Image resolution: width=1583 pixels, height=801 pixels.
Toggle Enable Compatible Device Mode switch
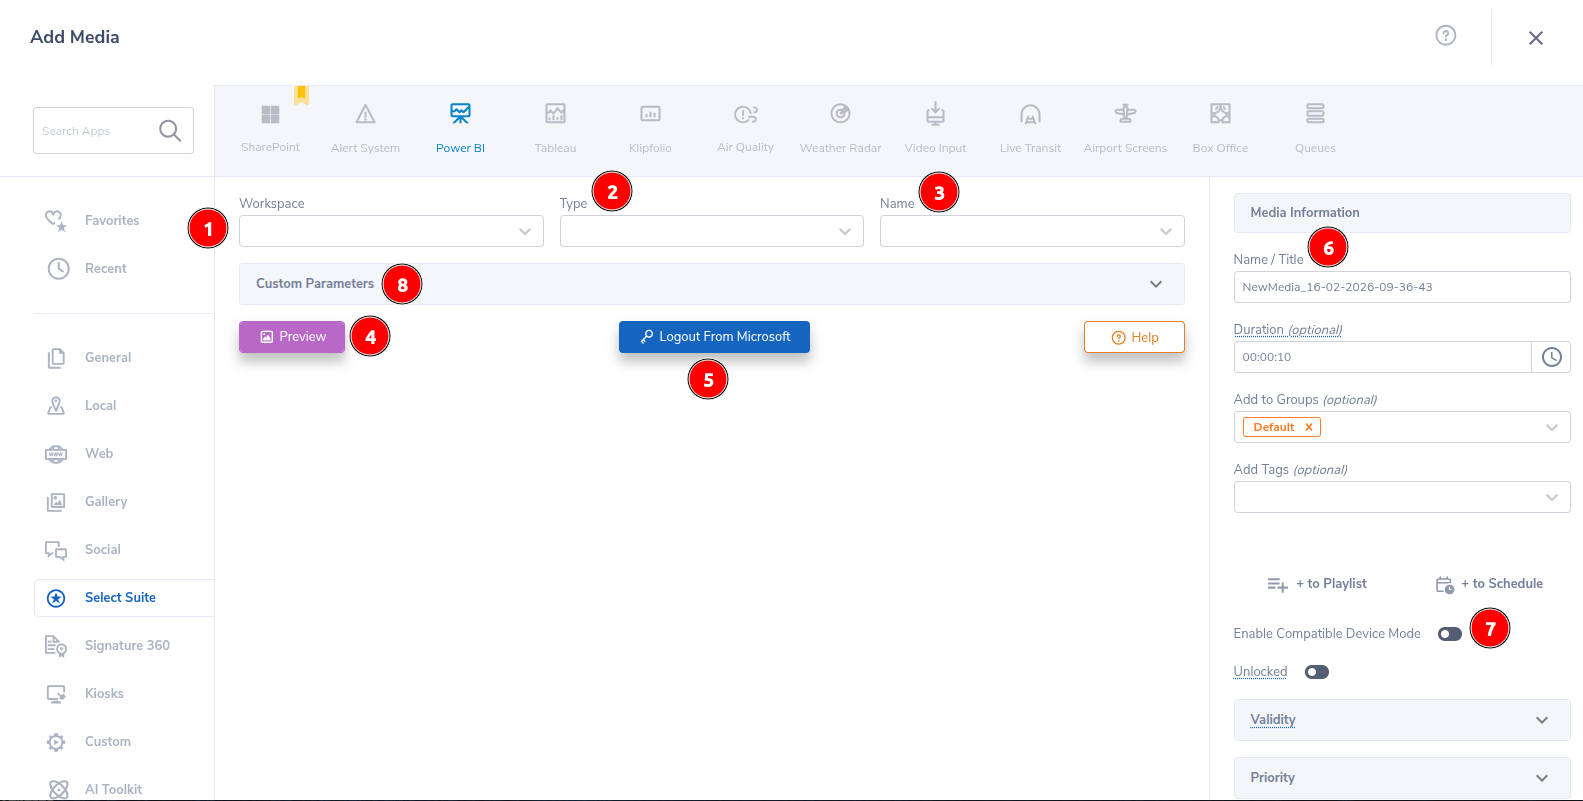(x=1449, y=634)
